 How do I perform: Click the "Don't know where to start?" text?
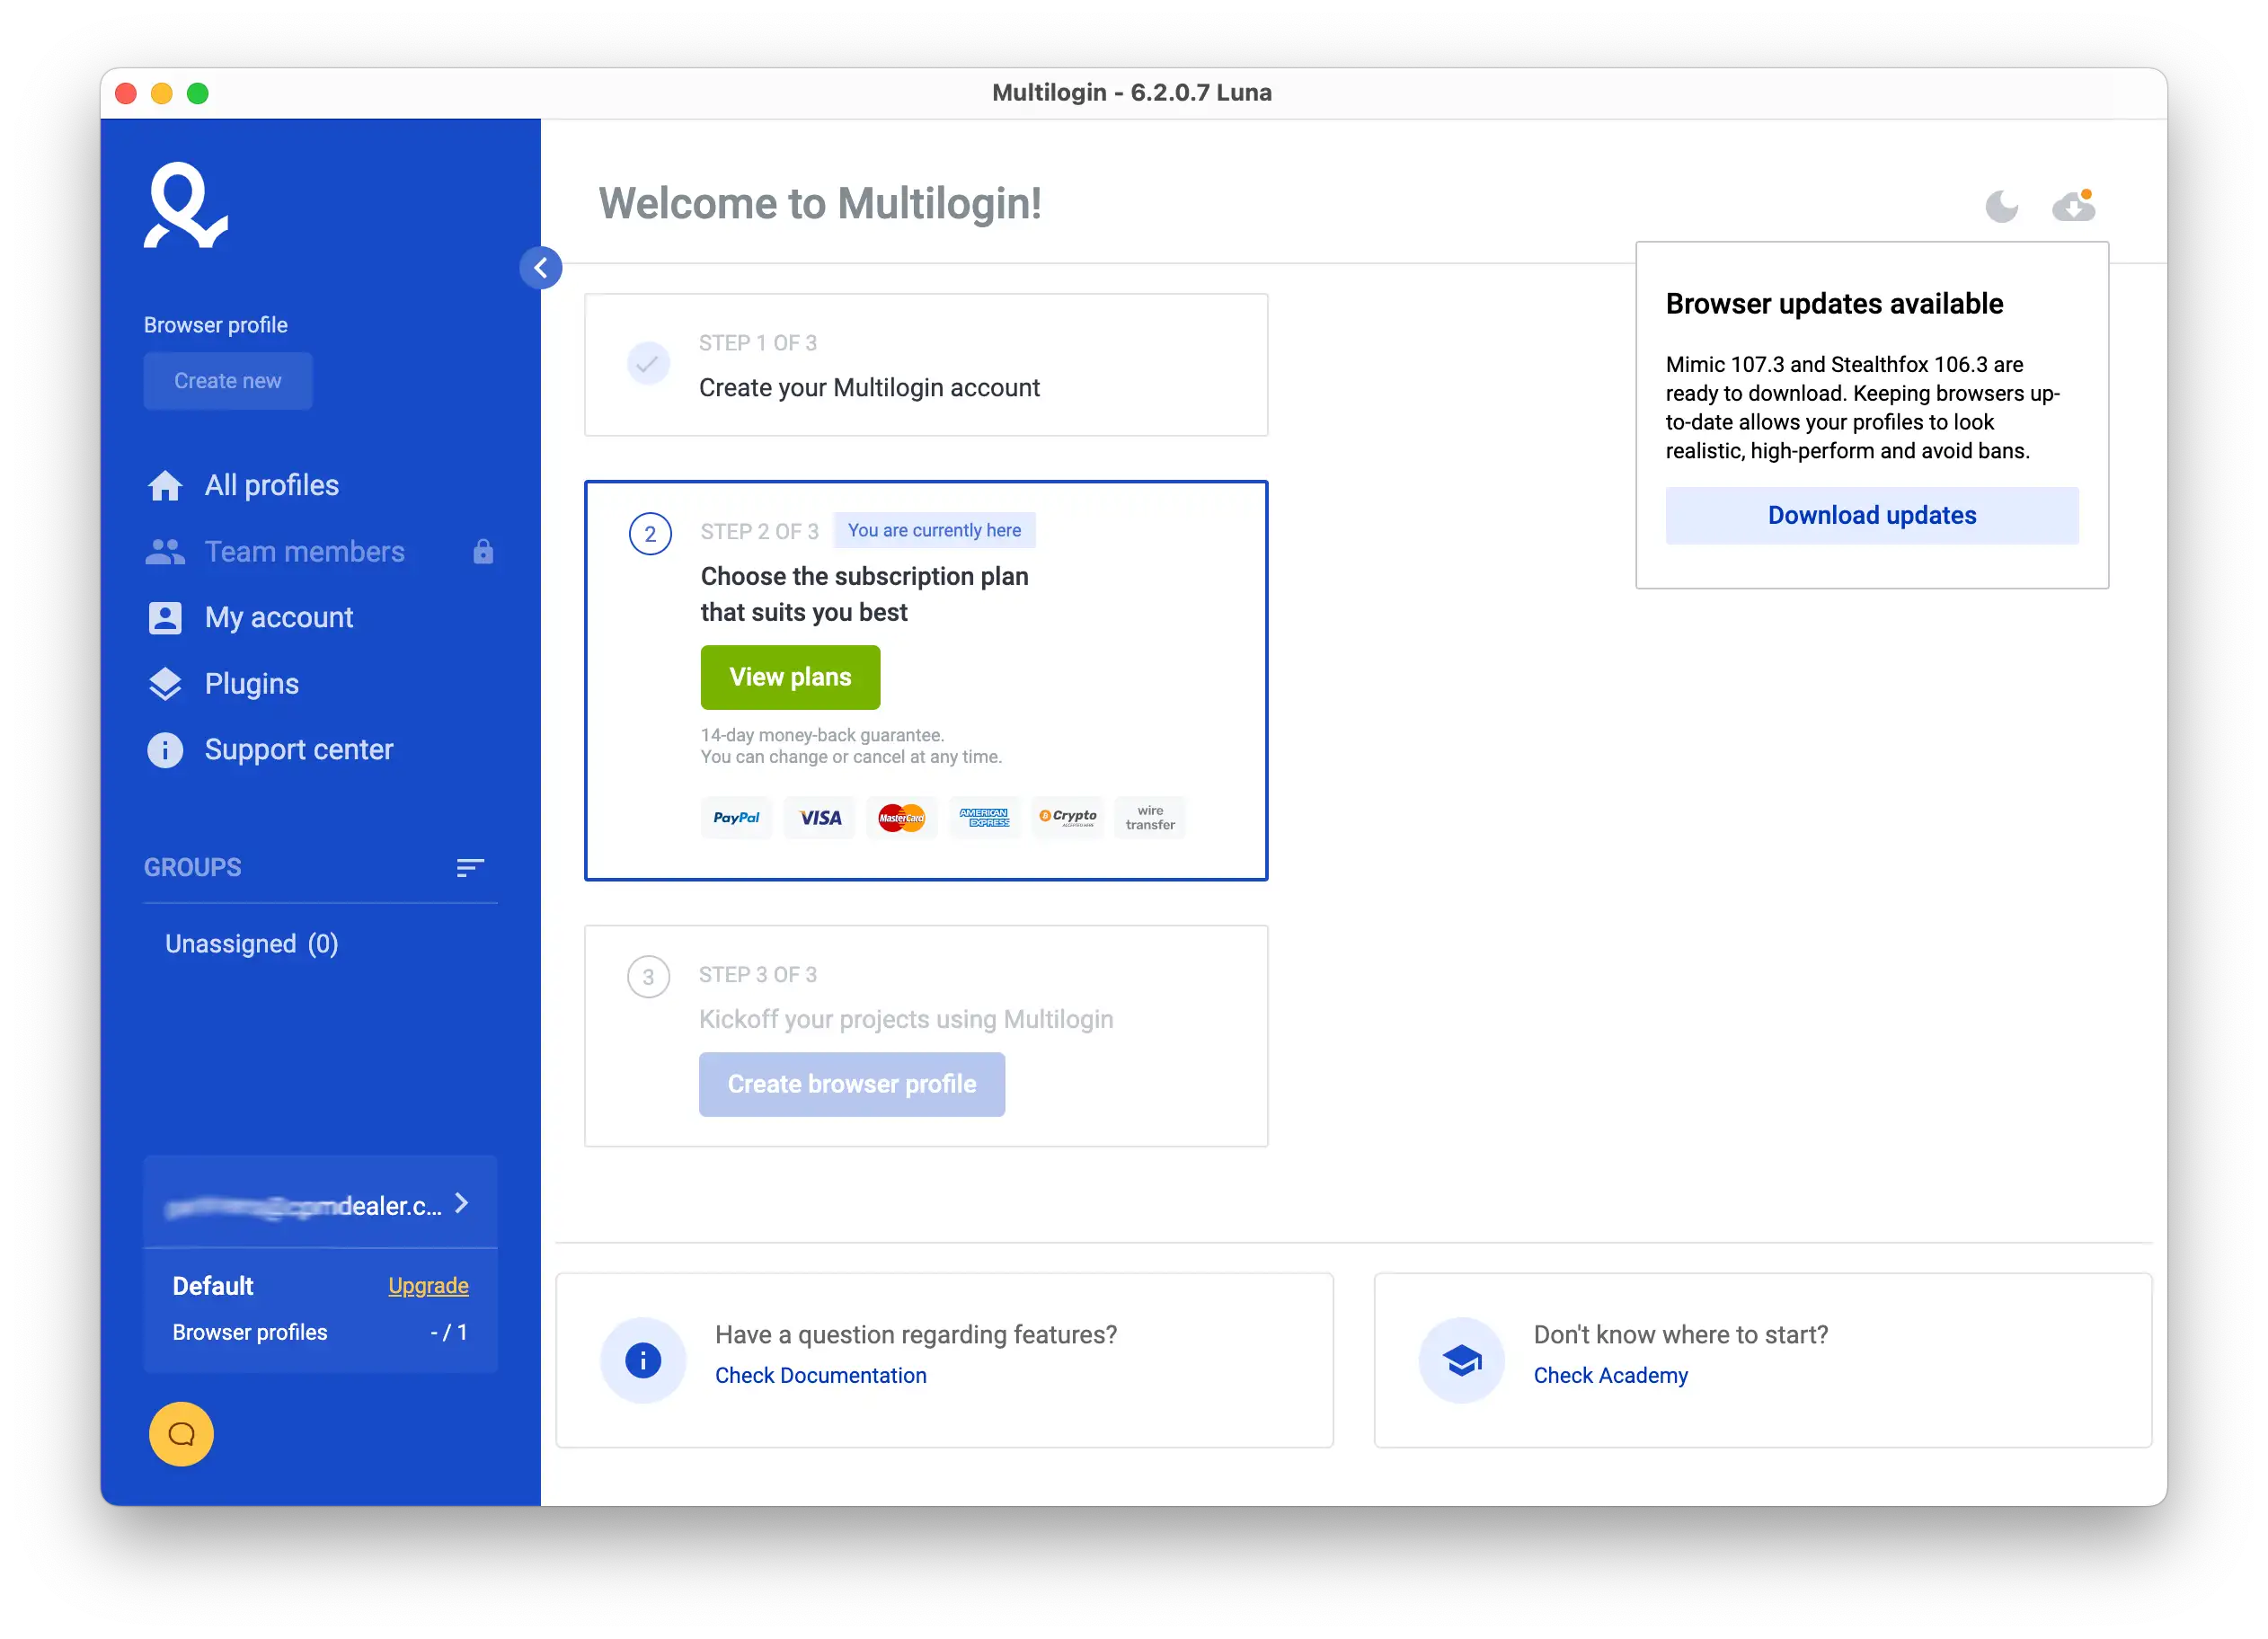point(1681,1335)
